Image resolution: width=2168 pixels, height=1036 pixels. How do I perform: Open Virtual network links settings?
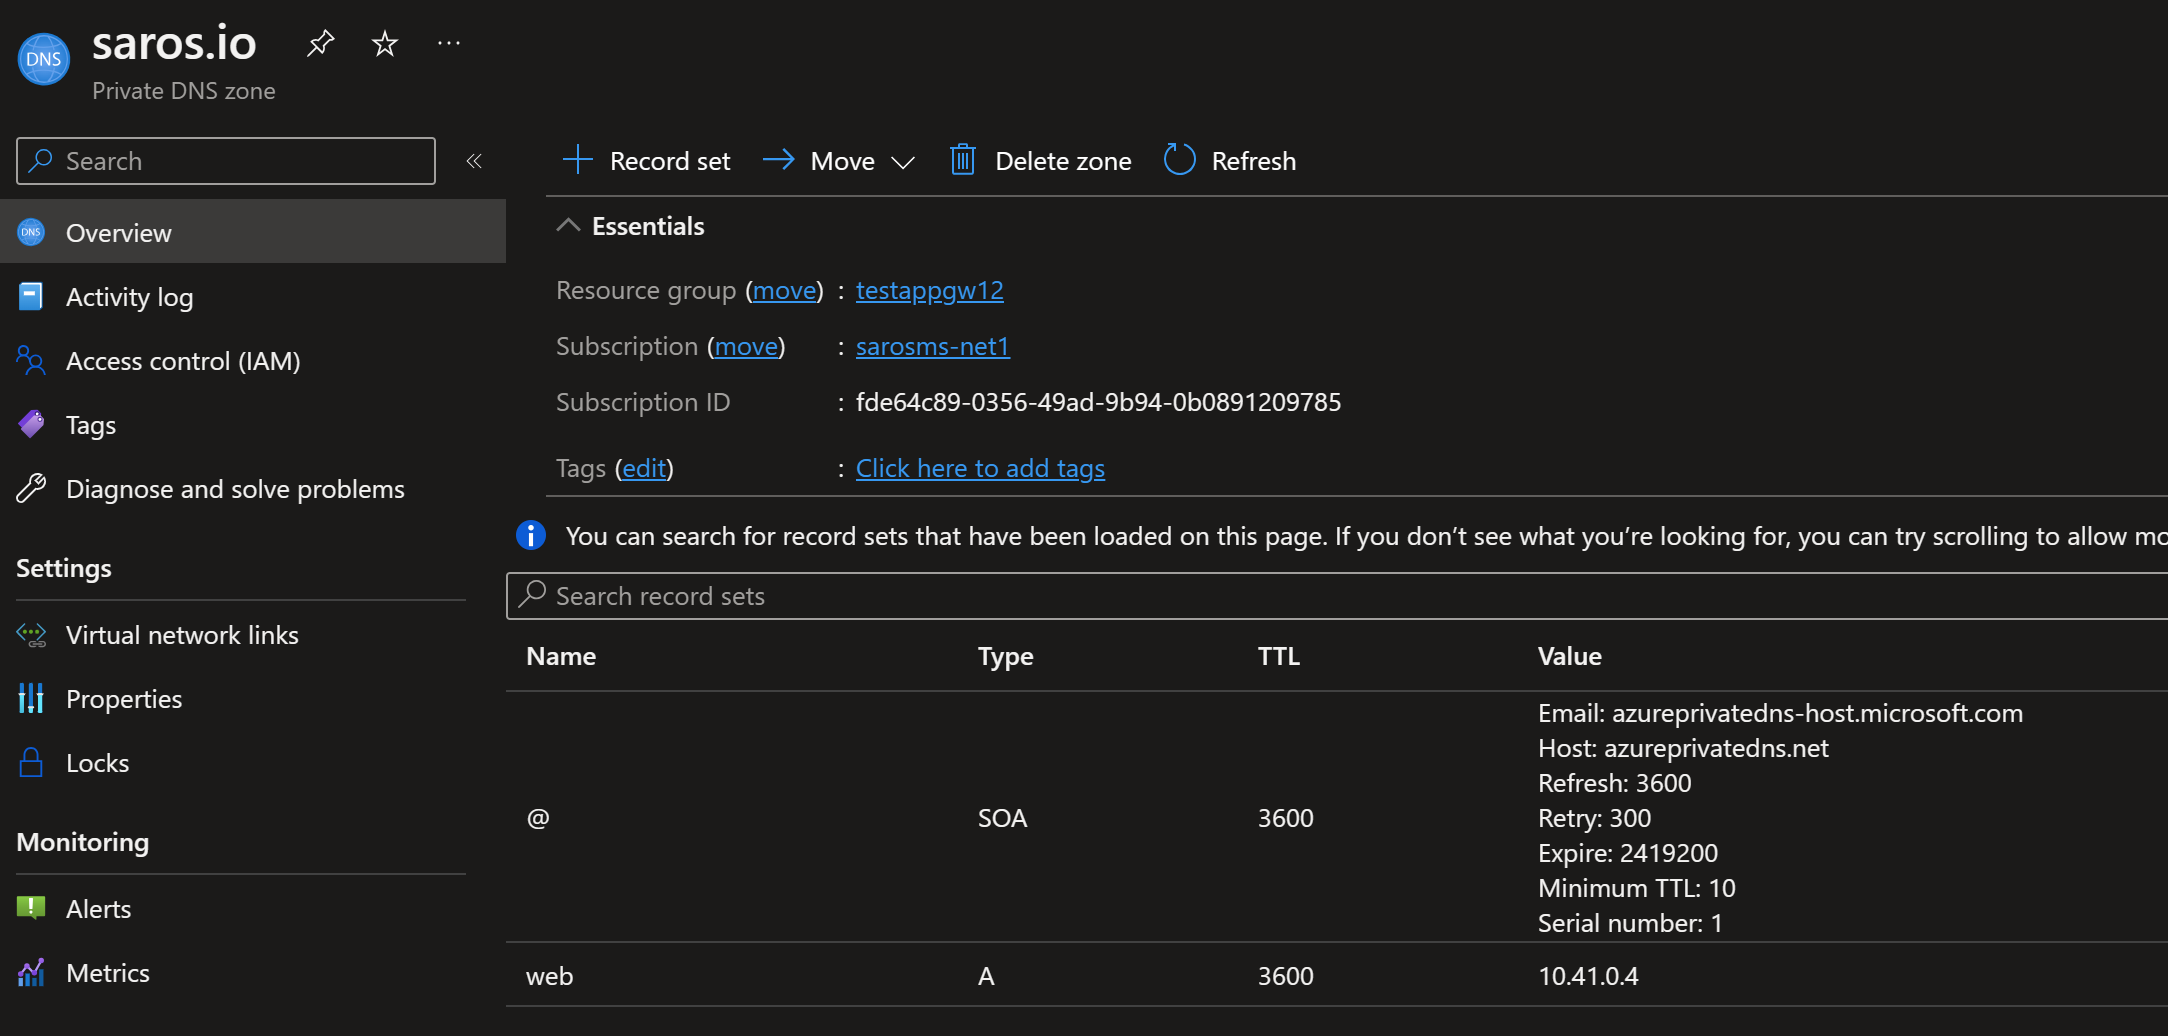click(x=182, y=635)
